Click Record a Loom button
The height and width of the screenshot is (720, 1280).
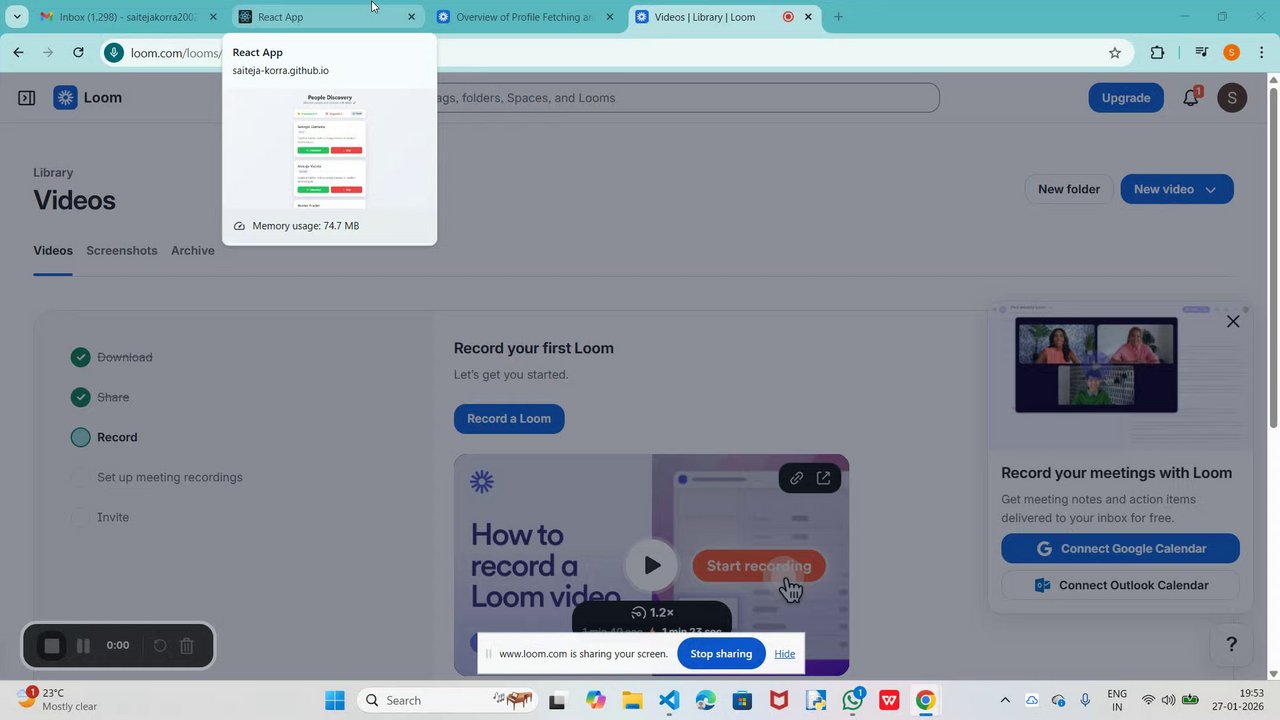coord(509,418)
